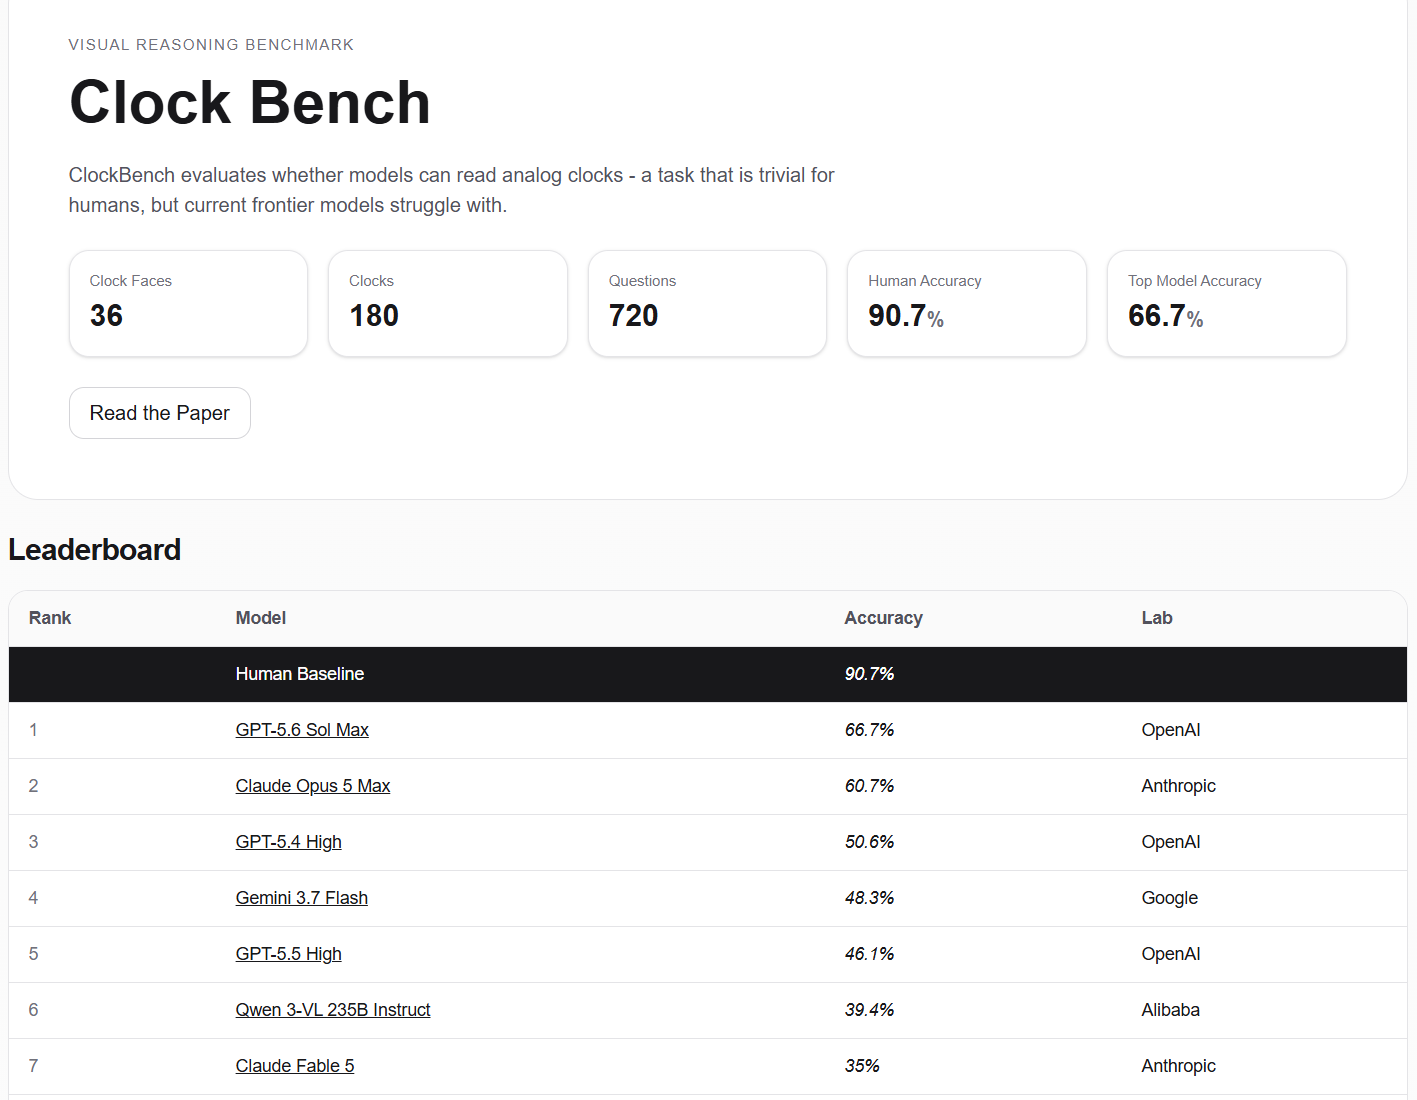Select the Human Baseline row label
The height and width of the screenshot is (1100, 1417).
click(x=300, y=674)
